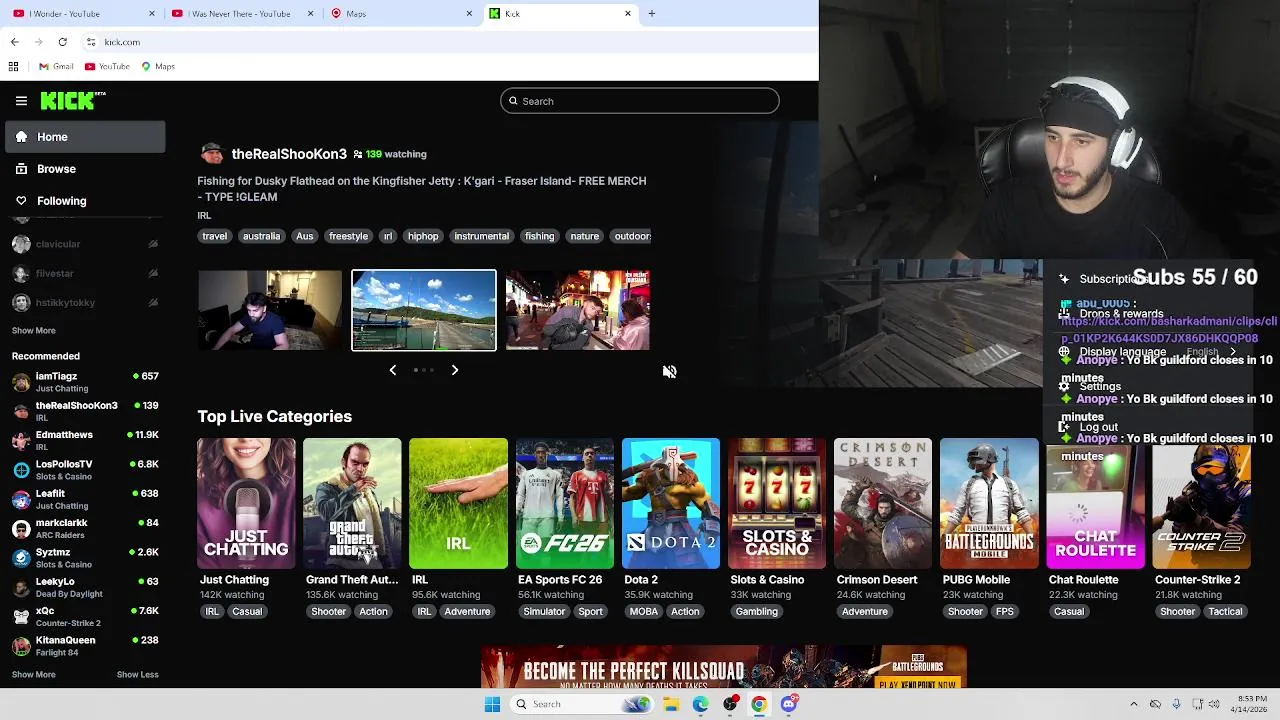
Task: Select the australia tag
Action: 261,236
